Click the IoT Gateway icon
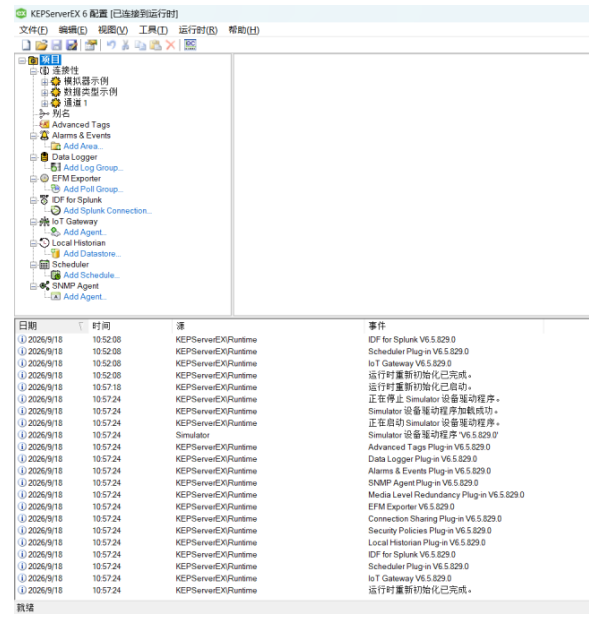Image resolution: width=589 pixels, height=624 pixels. pos(44,221)
